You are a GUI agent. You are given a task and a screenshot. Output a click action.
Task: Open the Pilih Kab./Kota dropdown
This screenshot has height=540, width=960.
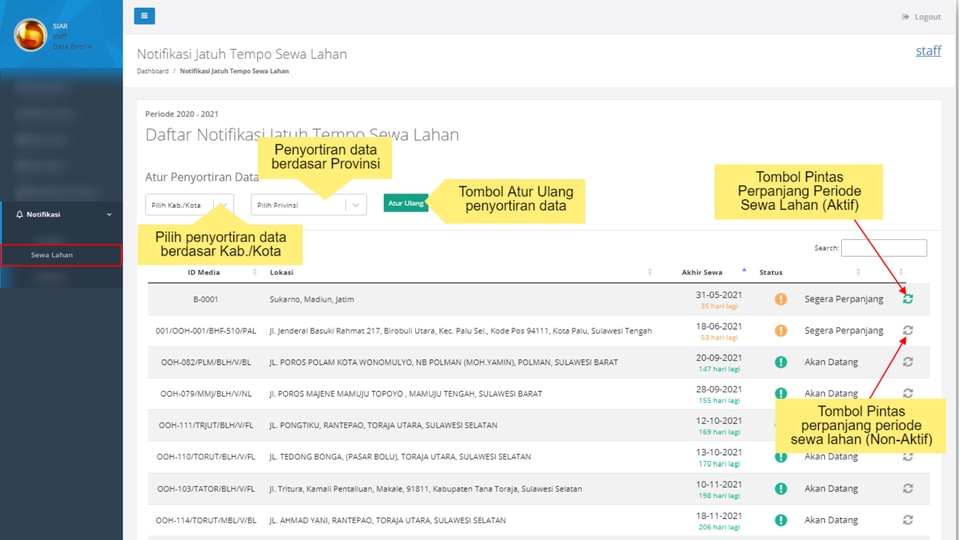(x=189, y=205)
